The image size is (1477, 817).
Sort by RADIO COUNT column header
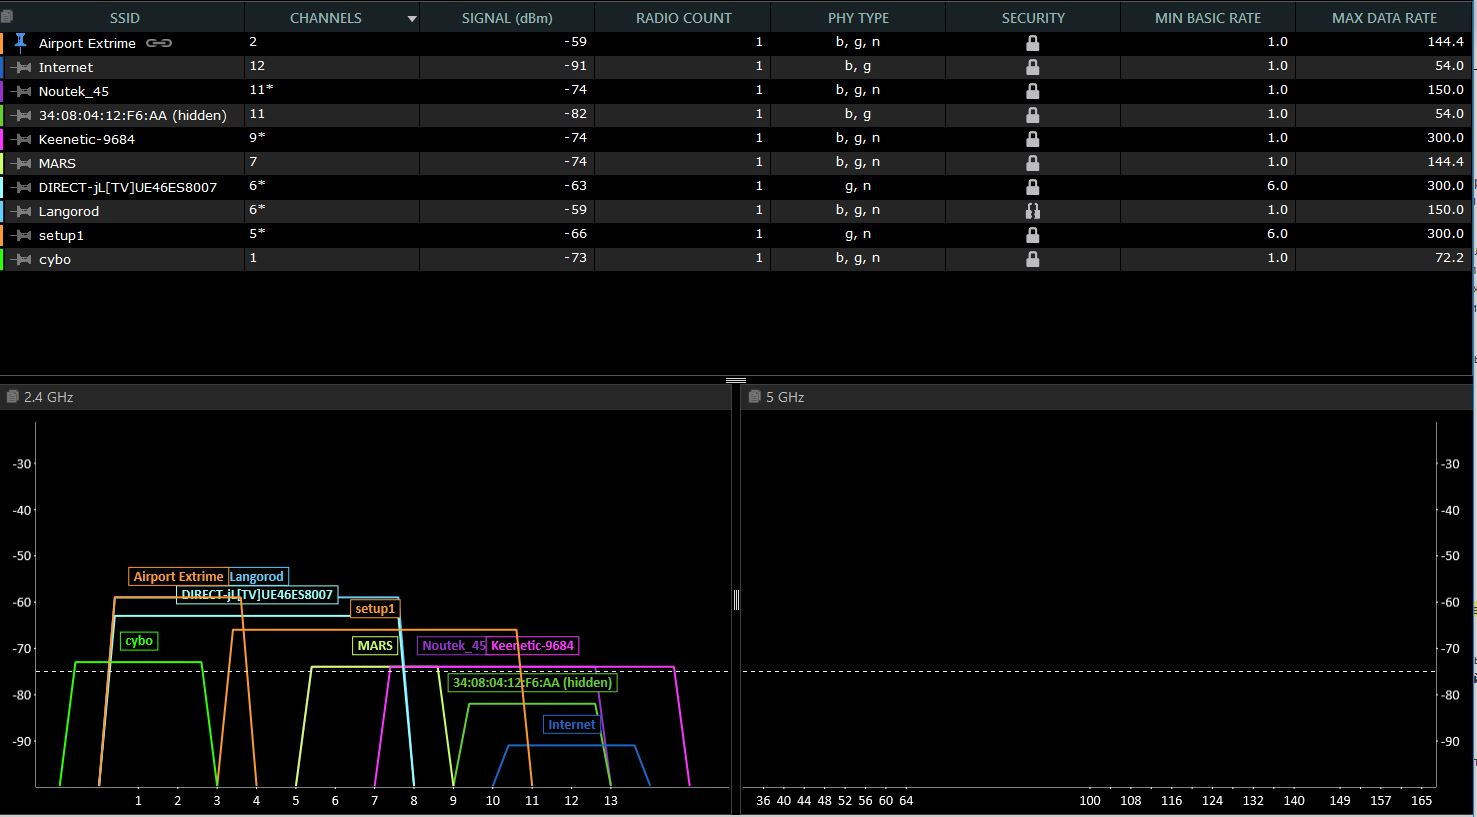pos(684,18)
